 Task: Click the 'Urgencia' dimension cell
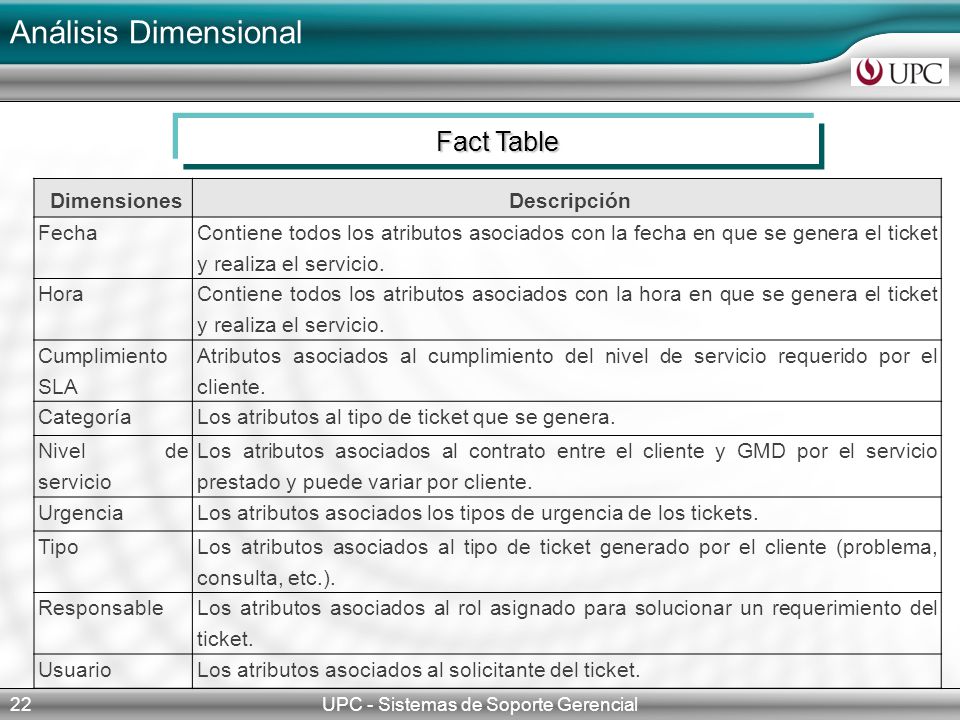(113, 514)
